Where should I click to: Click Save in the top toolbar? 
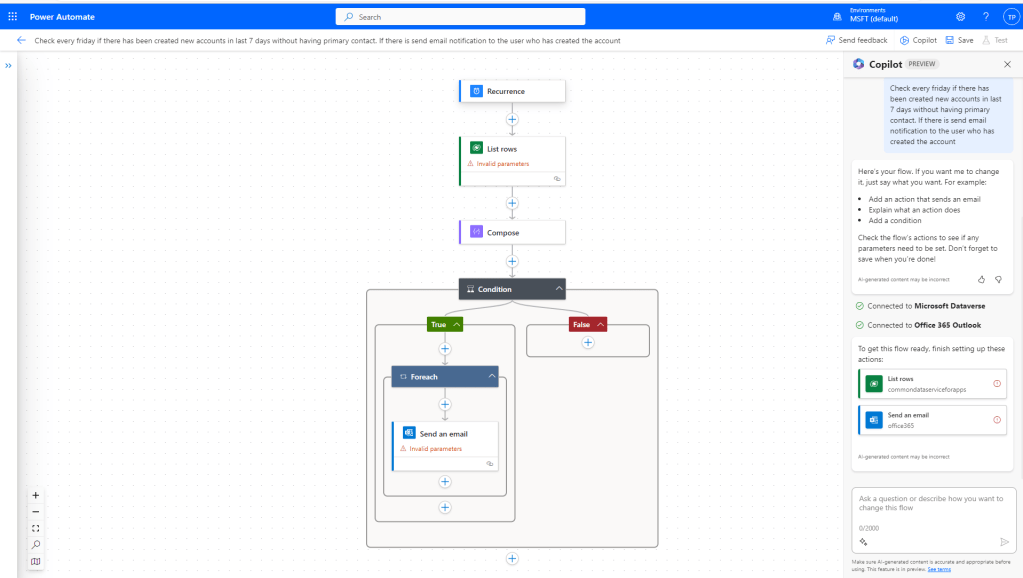(x=959, y=40)
